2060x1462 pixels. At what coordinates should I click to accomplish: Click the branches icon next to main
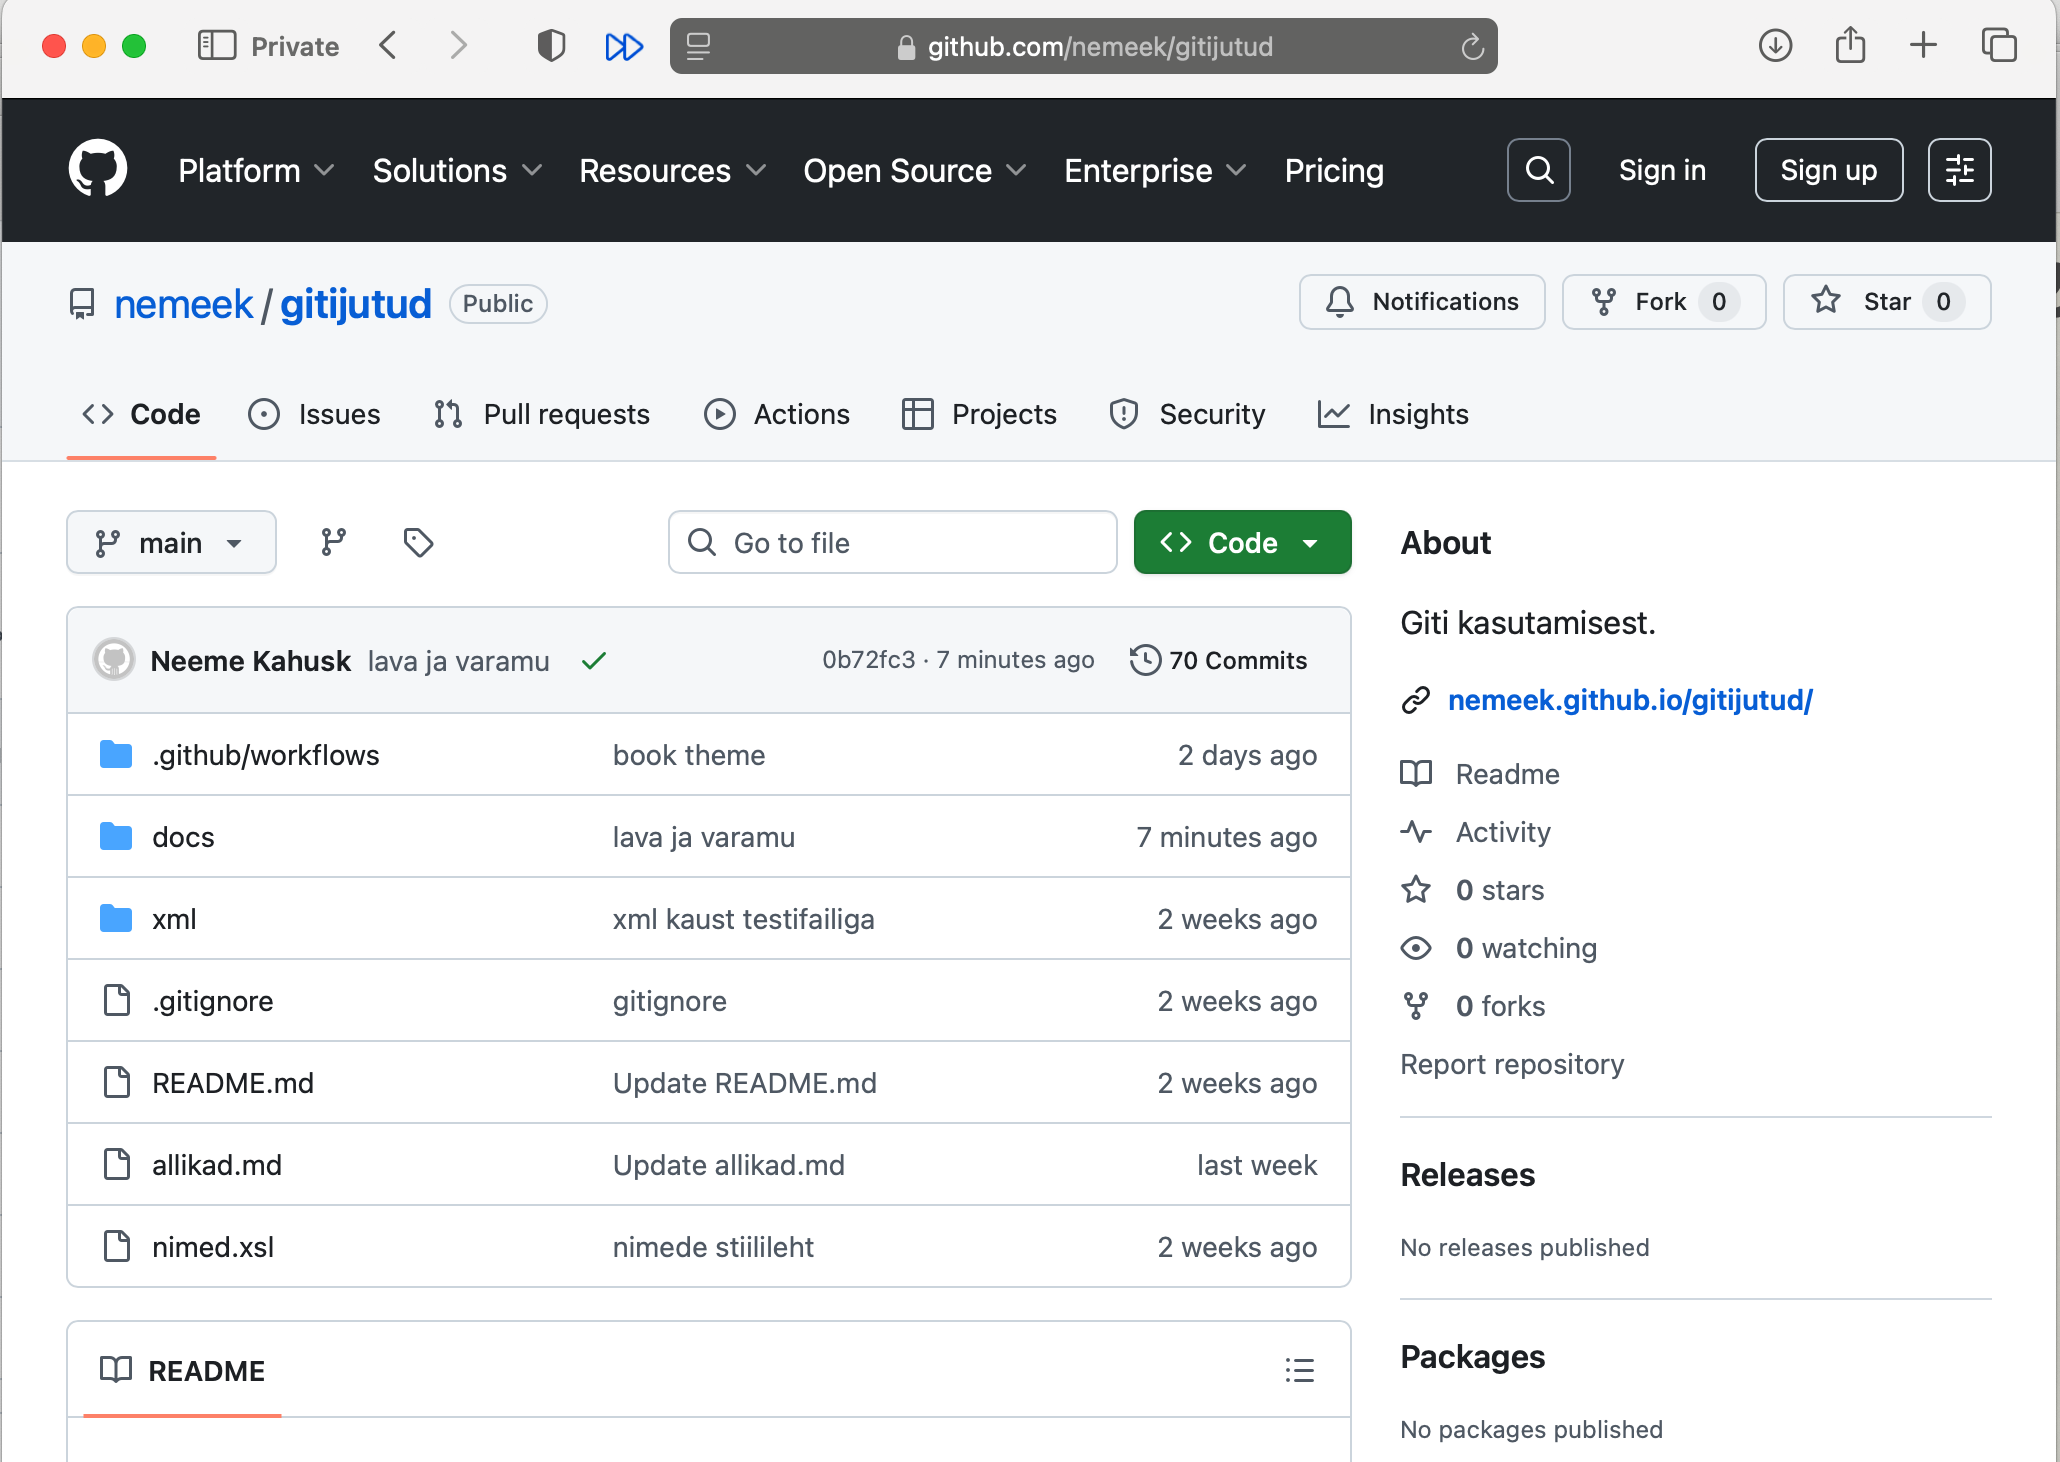coord(333,542)
